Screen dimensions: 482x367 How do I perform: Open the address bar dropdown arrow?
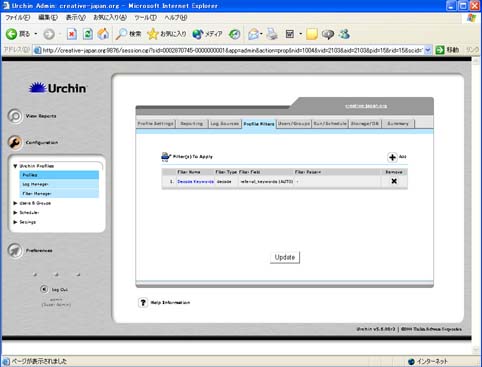pos(428,50)
